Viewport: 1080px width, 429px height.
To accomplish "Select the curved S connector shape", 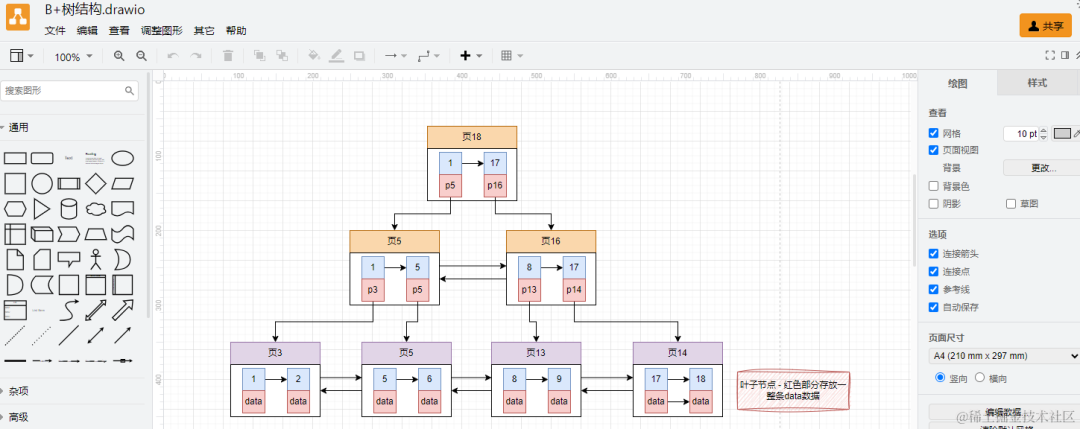I will tap(69, 309).
